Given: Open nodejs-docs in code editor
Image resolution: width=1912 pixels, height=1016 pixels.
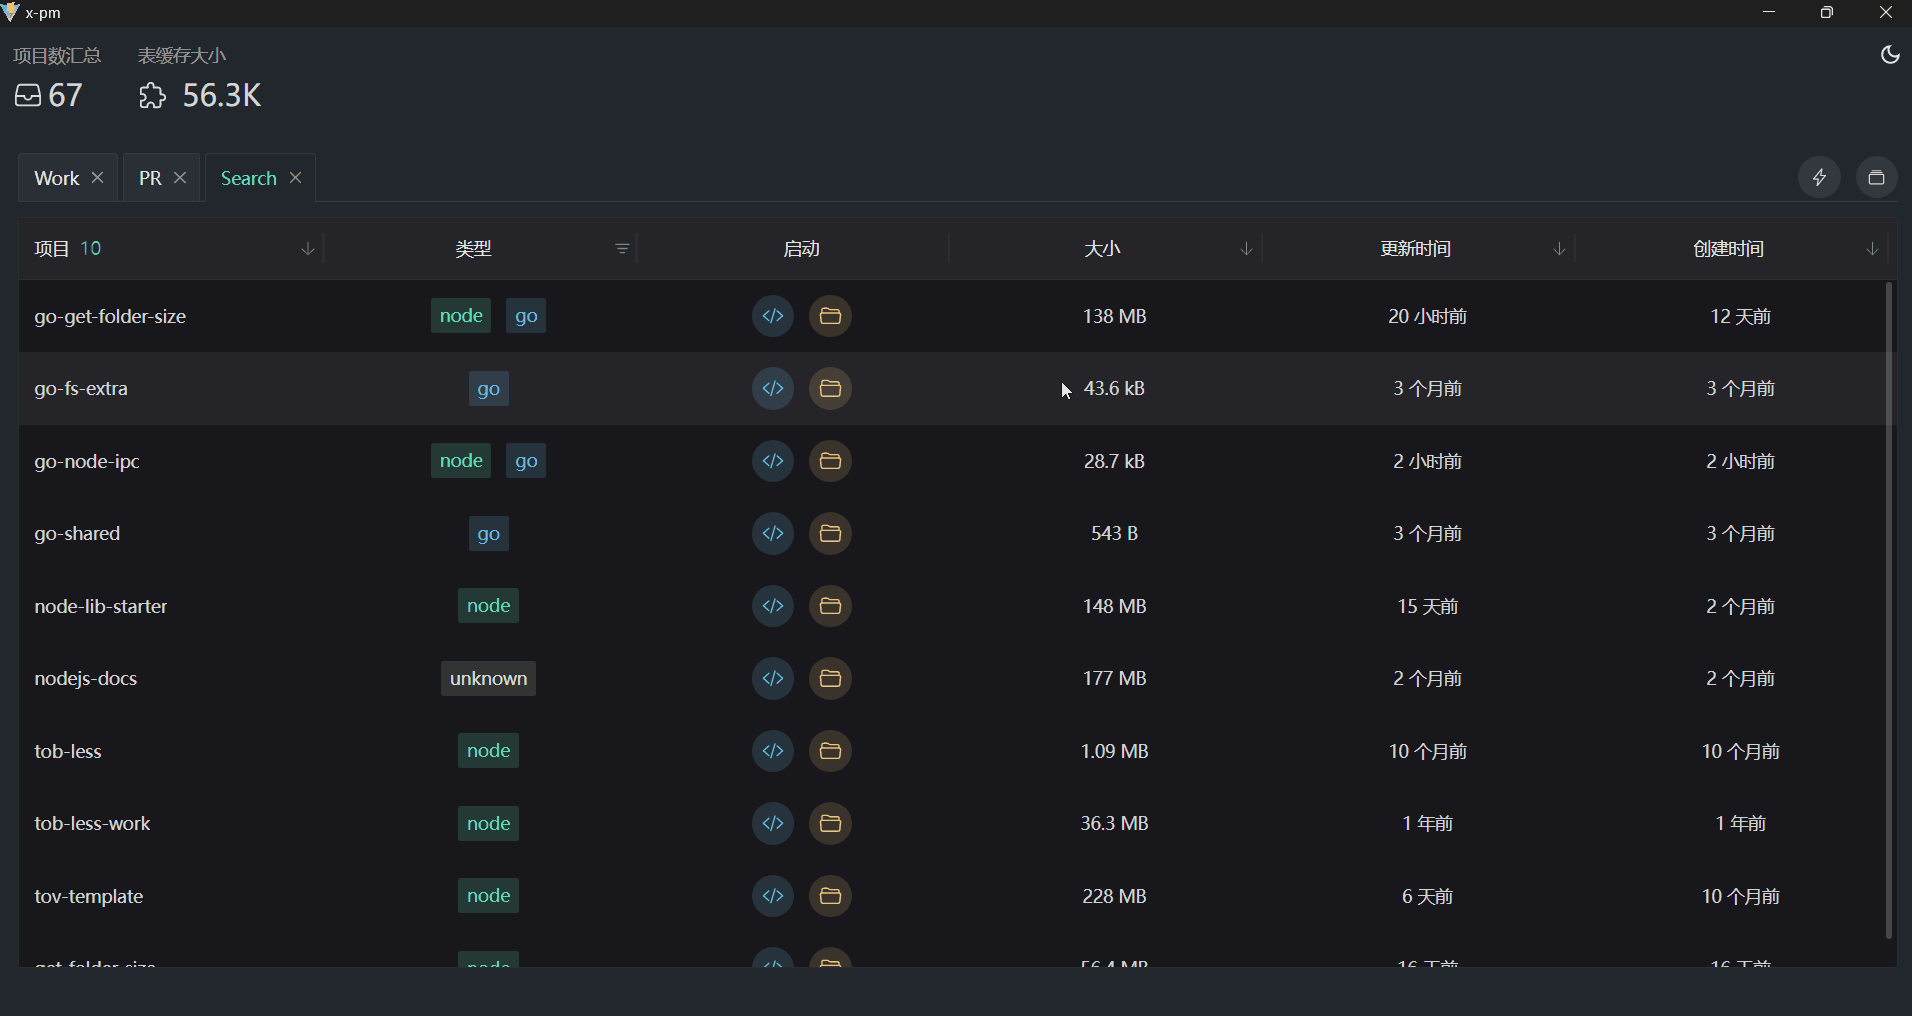Looking at the screenshot, I should [x=773, y=678].
